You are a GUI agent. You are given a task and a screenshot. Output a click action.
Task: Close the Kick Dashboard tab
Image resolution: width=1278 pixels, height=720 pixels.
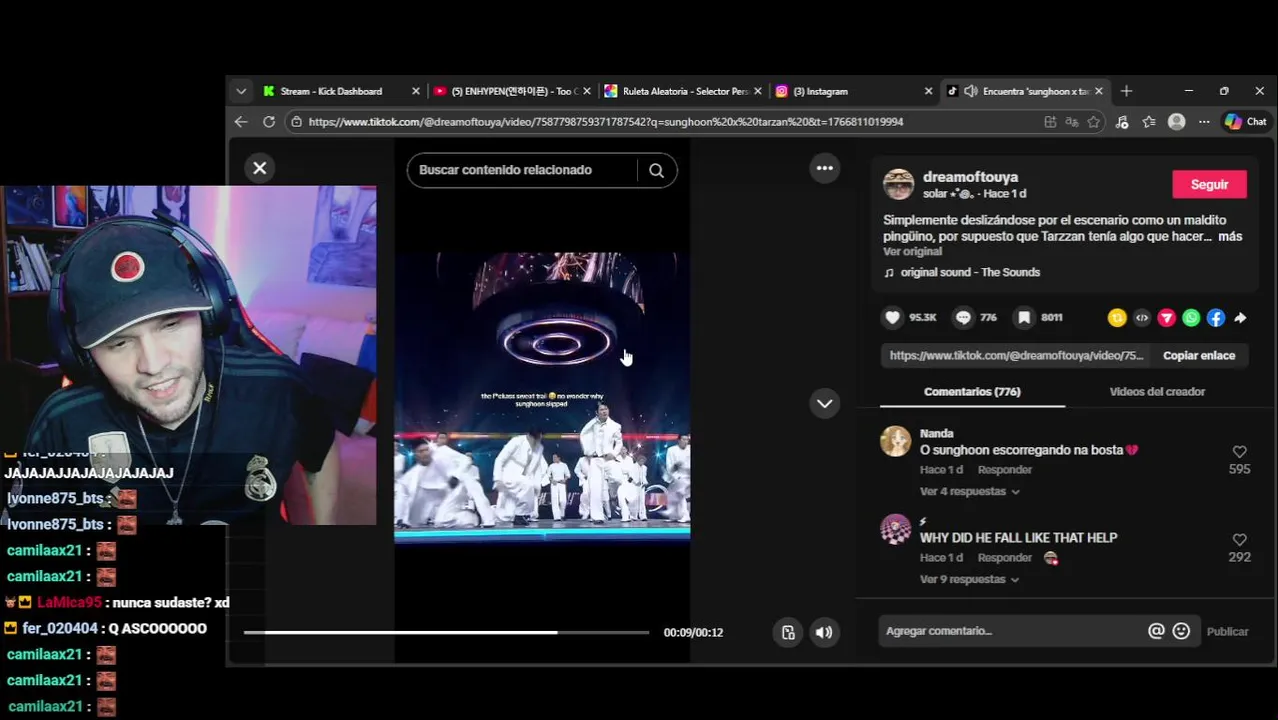click(416, 91)
